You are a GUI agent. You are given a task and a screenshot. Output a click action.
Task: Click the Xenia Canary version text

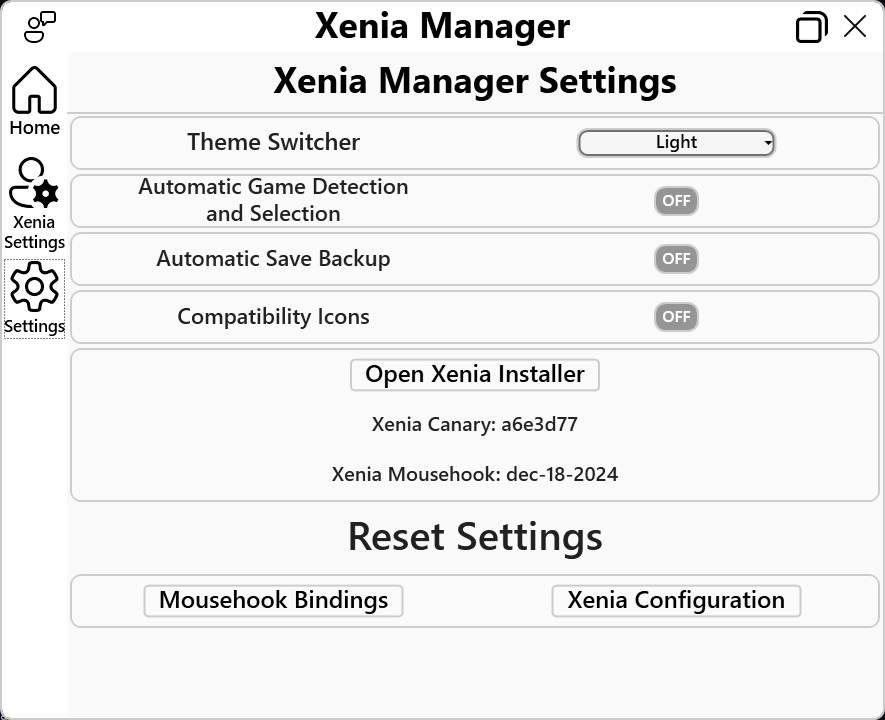475,424
